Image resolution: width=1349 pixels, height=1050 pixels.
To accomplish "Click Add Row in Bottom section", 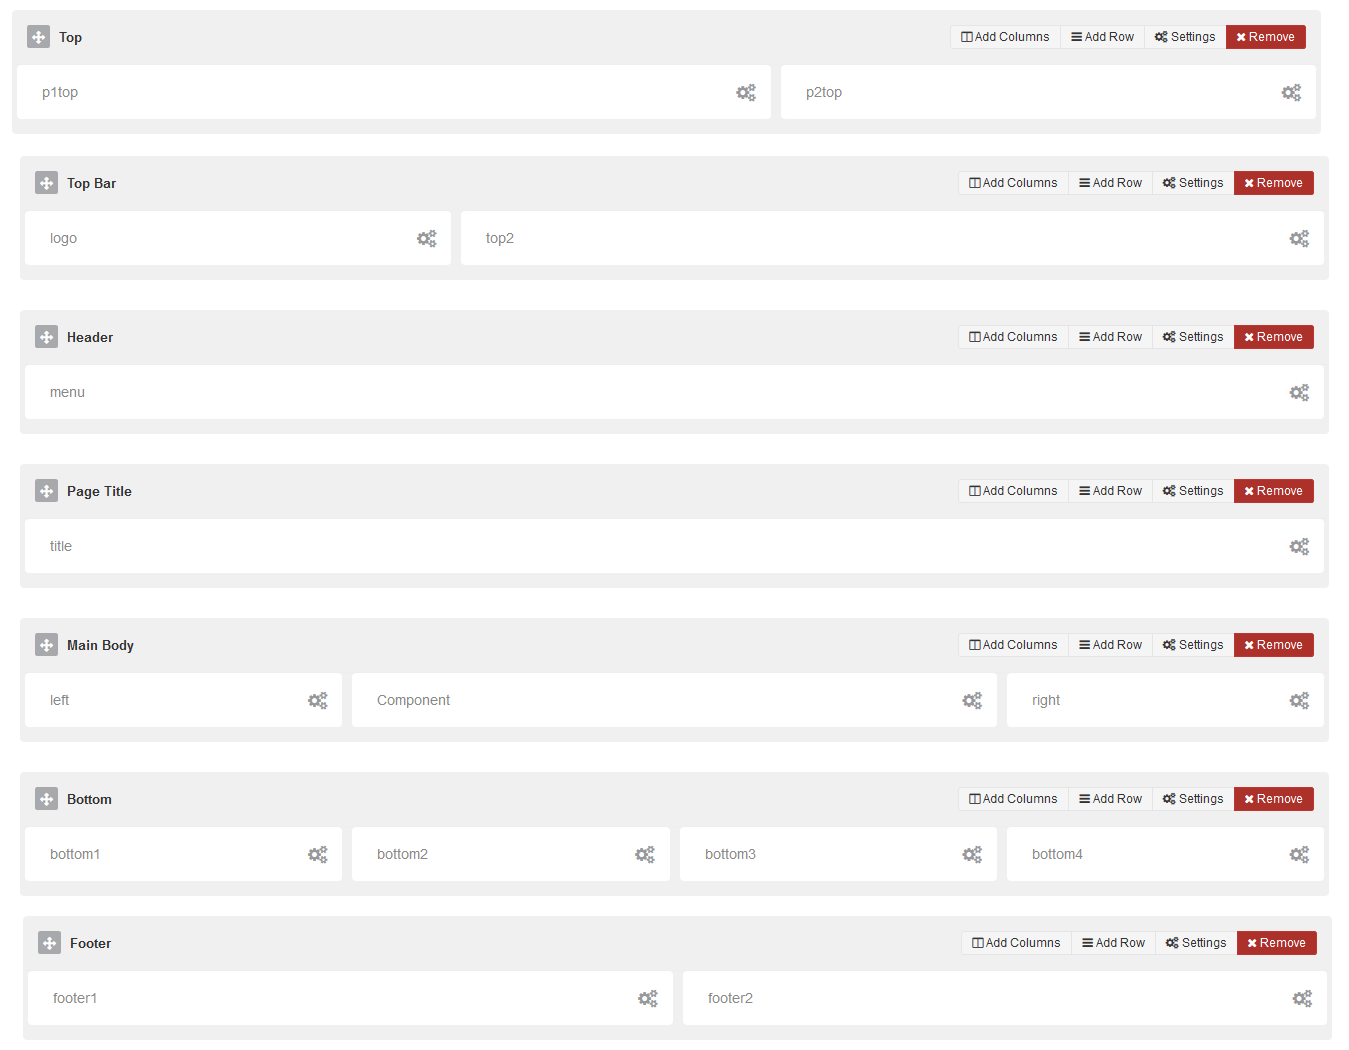I will [1110, 799].
